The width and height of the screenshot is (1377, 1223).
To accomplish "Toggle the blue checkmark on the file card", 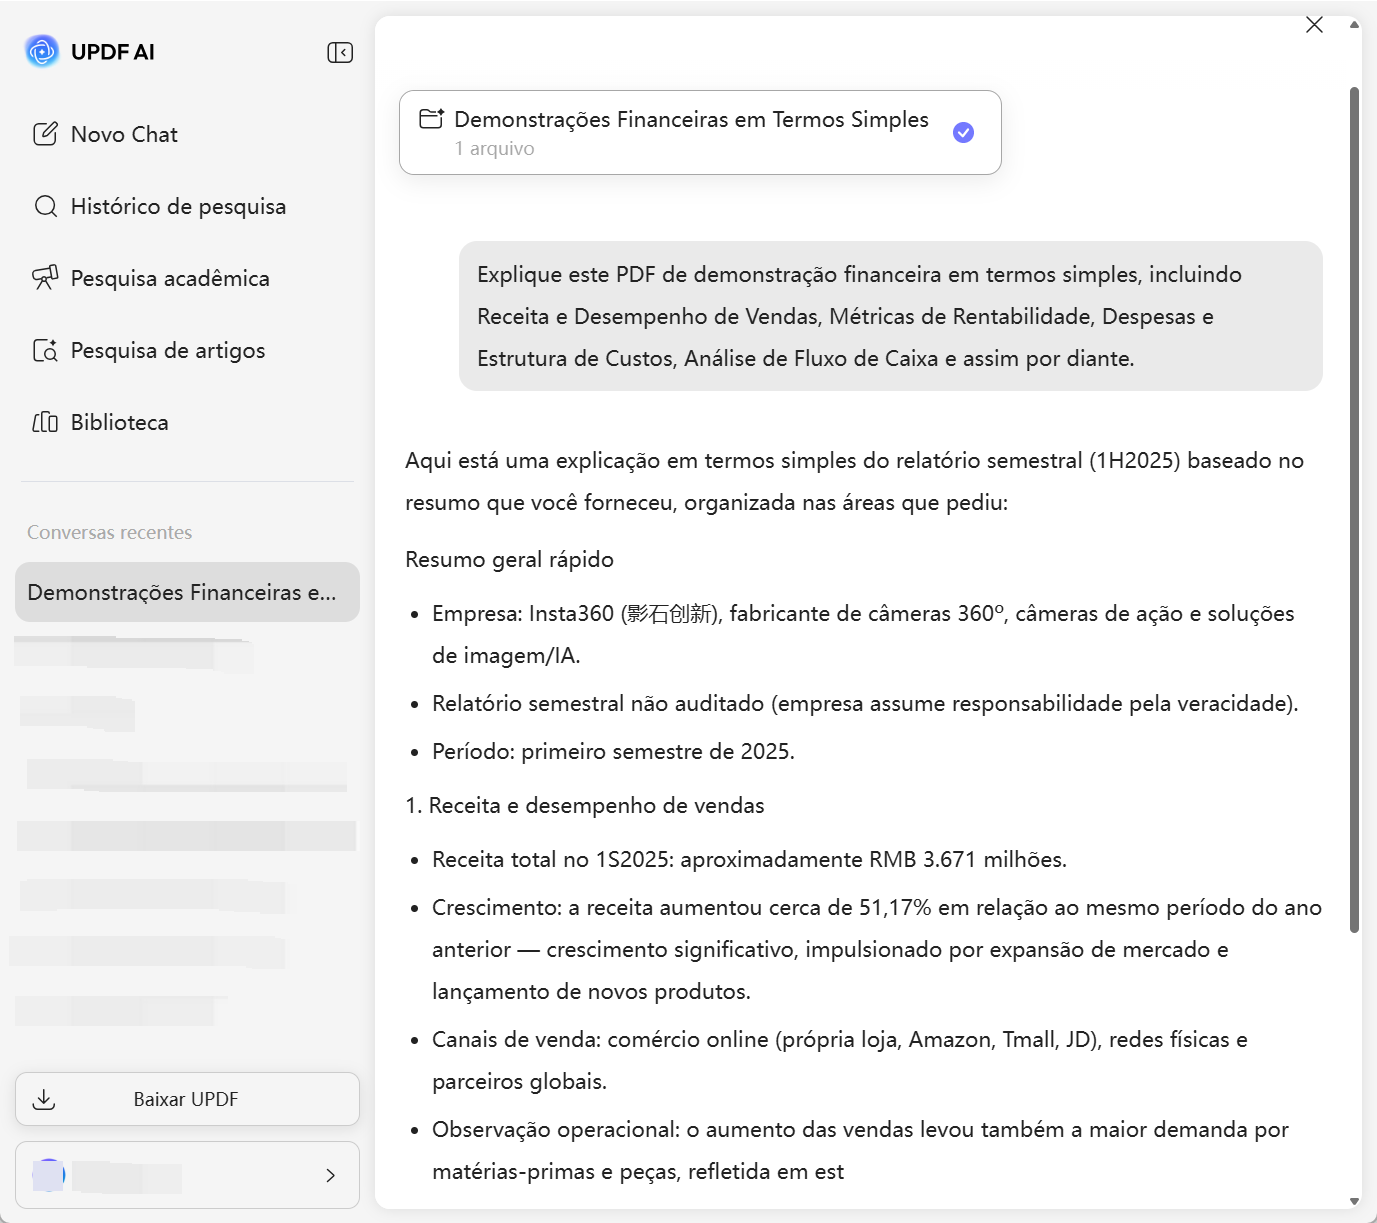I will 963,132.
